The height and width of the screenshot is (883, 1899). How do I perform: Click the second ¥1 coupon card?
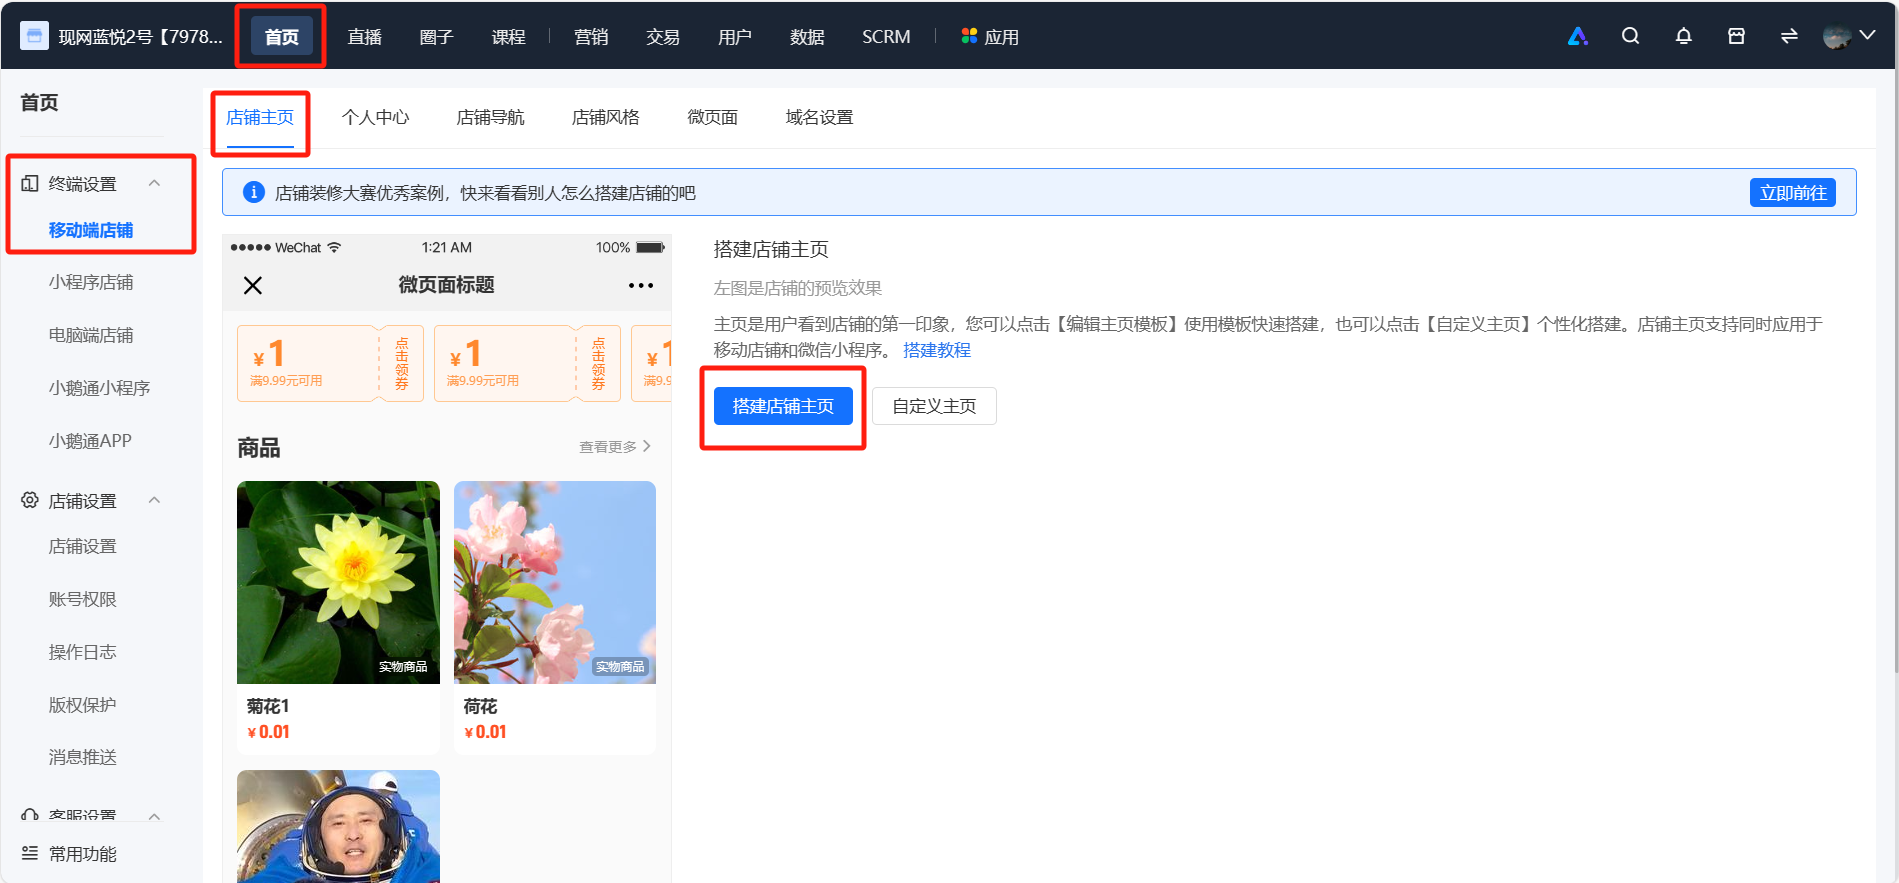tap(527, 363)
